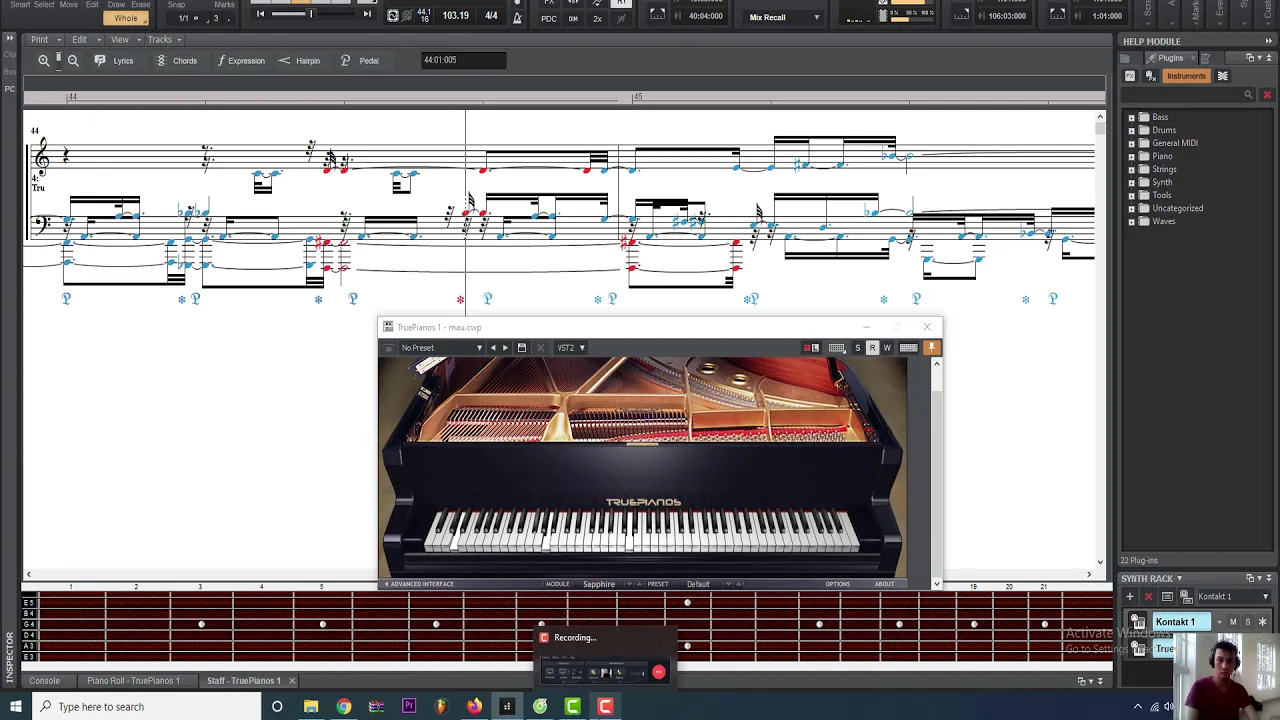Screen dimensions: 1280x720
Task: Show audio FX plugins in browser
Action: click(x=1130, y=76)
